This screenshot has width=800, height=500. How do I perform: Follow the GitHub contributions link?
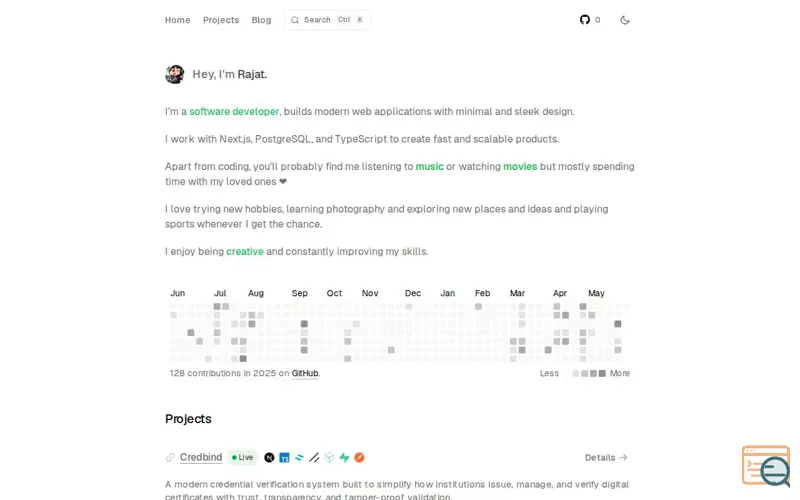[x=305, y=373]
